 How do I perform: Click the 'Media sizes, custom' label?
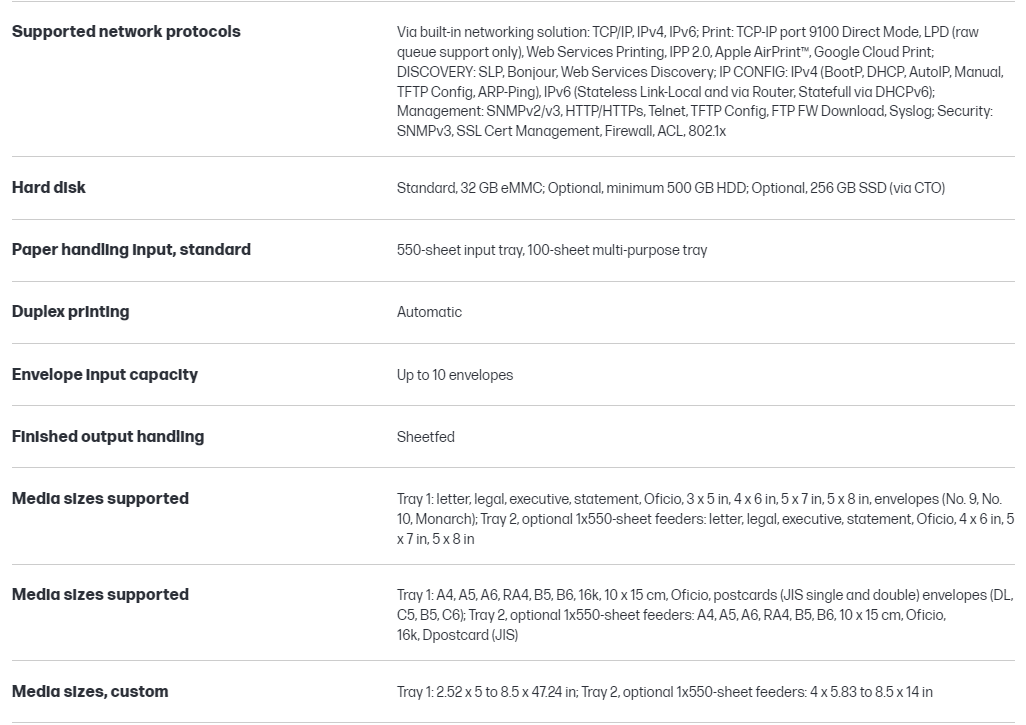pos(90,692)
